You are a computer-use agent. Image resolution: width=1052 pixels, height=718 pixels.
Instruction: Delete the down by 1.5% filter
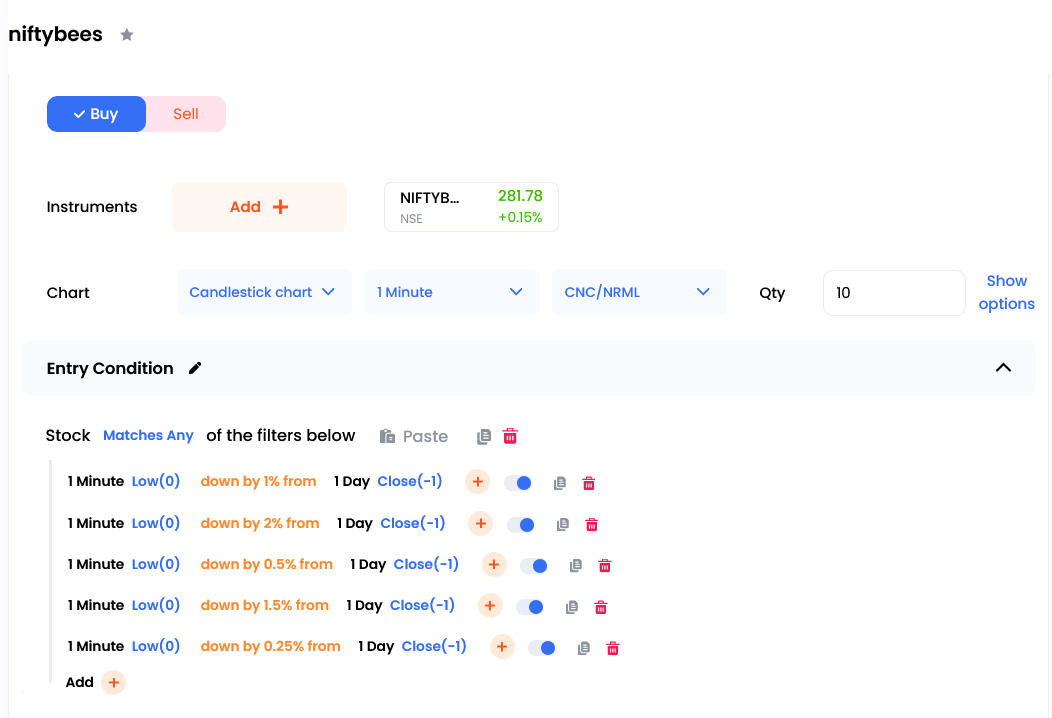[x=600, y=607]
